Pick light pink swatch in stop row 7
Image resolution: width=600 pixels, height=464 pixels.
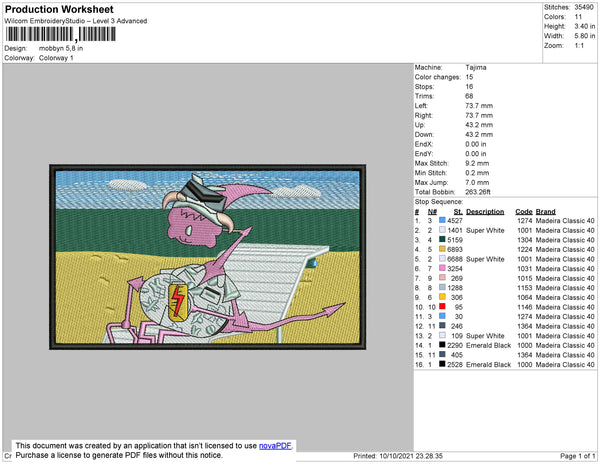[442, 278]
